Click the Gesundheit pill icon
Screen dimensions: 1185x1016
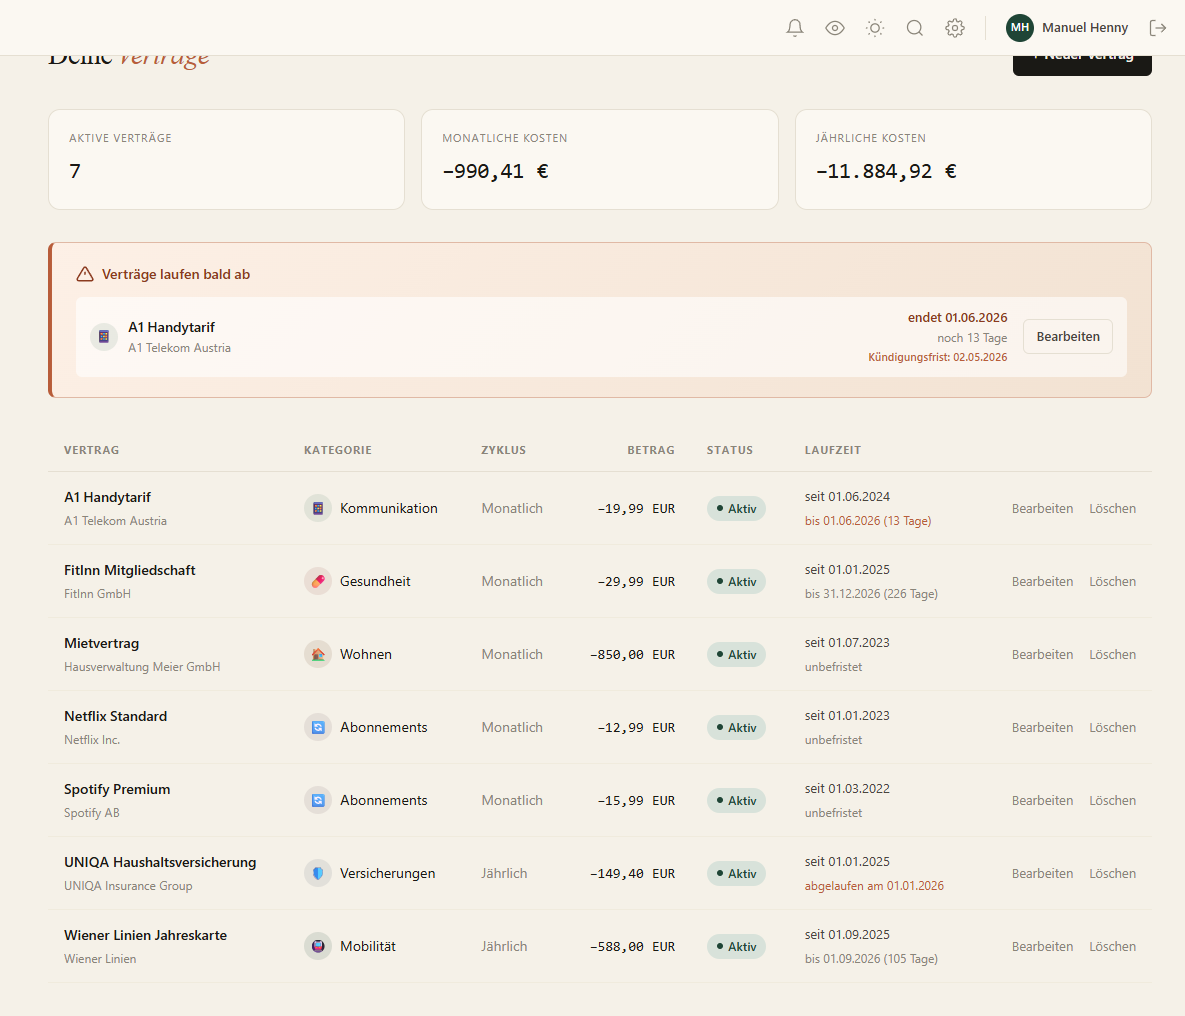click(317, 581)
